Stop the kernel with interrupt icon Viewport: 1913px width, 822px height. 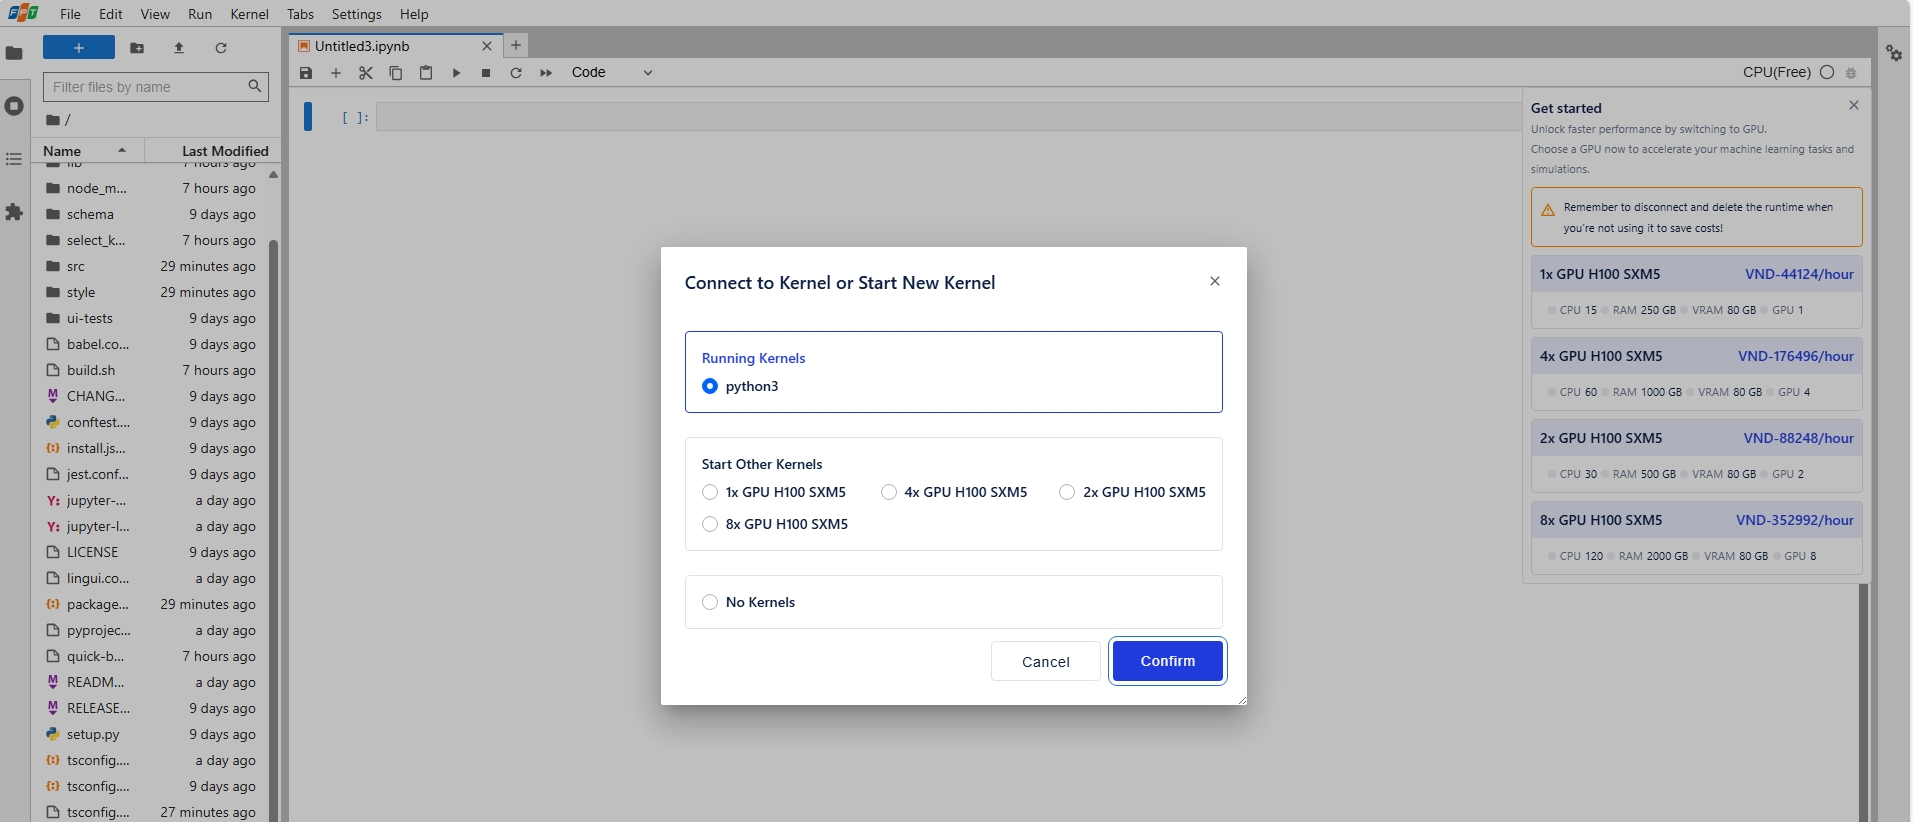(486, 73)
